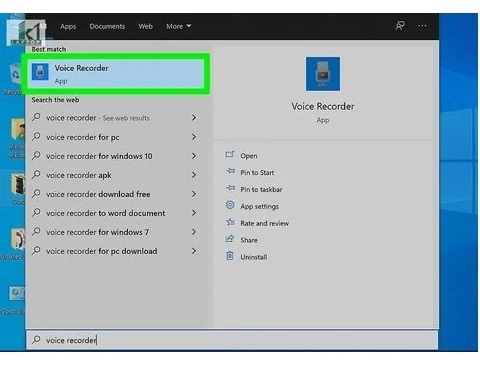Expand chevron next to 'voice recorder for windows 7'

coord(194,232)
